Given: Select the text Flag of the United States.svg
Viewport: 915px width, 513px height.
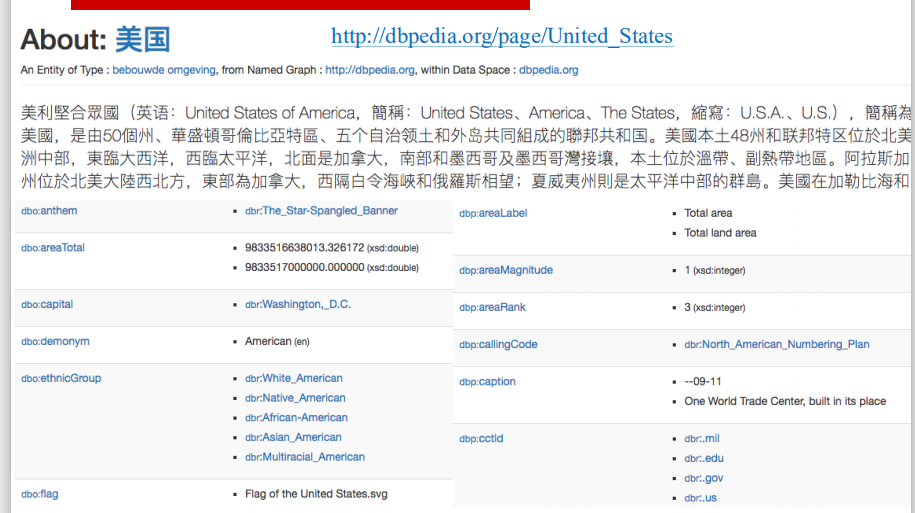Looking at the screenshot, I should tap(316, 494).
